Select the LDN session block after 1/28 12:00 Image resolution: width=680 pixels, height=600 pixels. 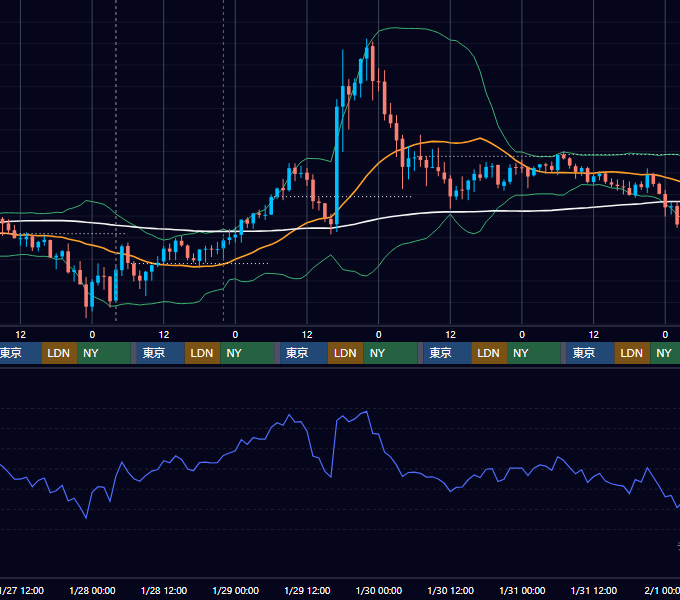coord(203,353)
